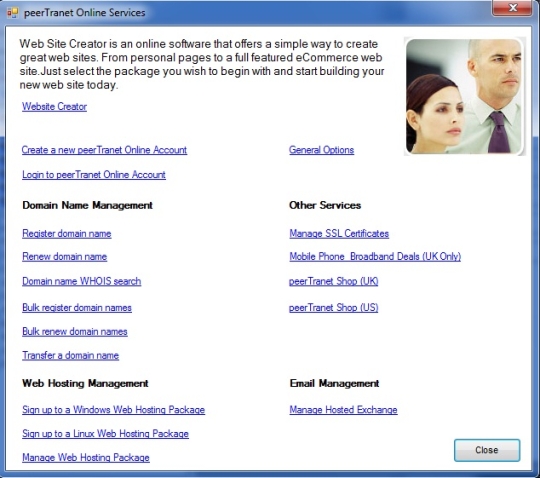Image resolution: width=540 pixels, height=478 pixels.
Task: Open Domain name WHOIS search
Action: point(82,281)
